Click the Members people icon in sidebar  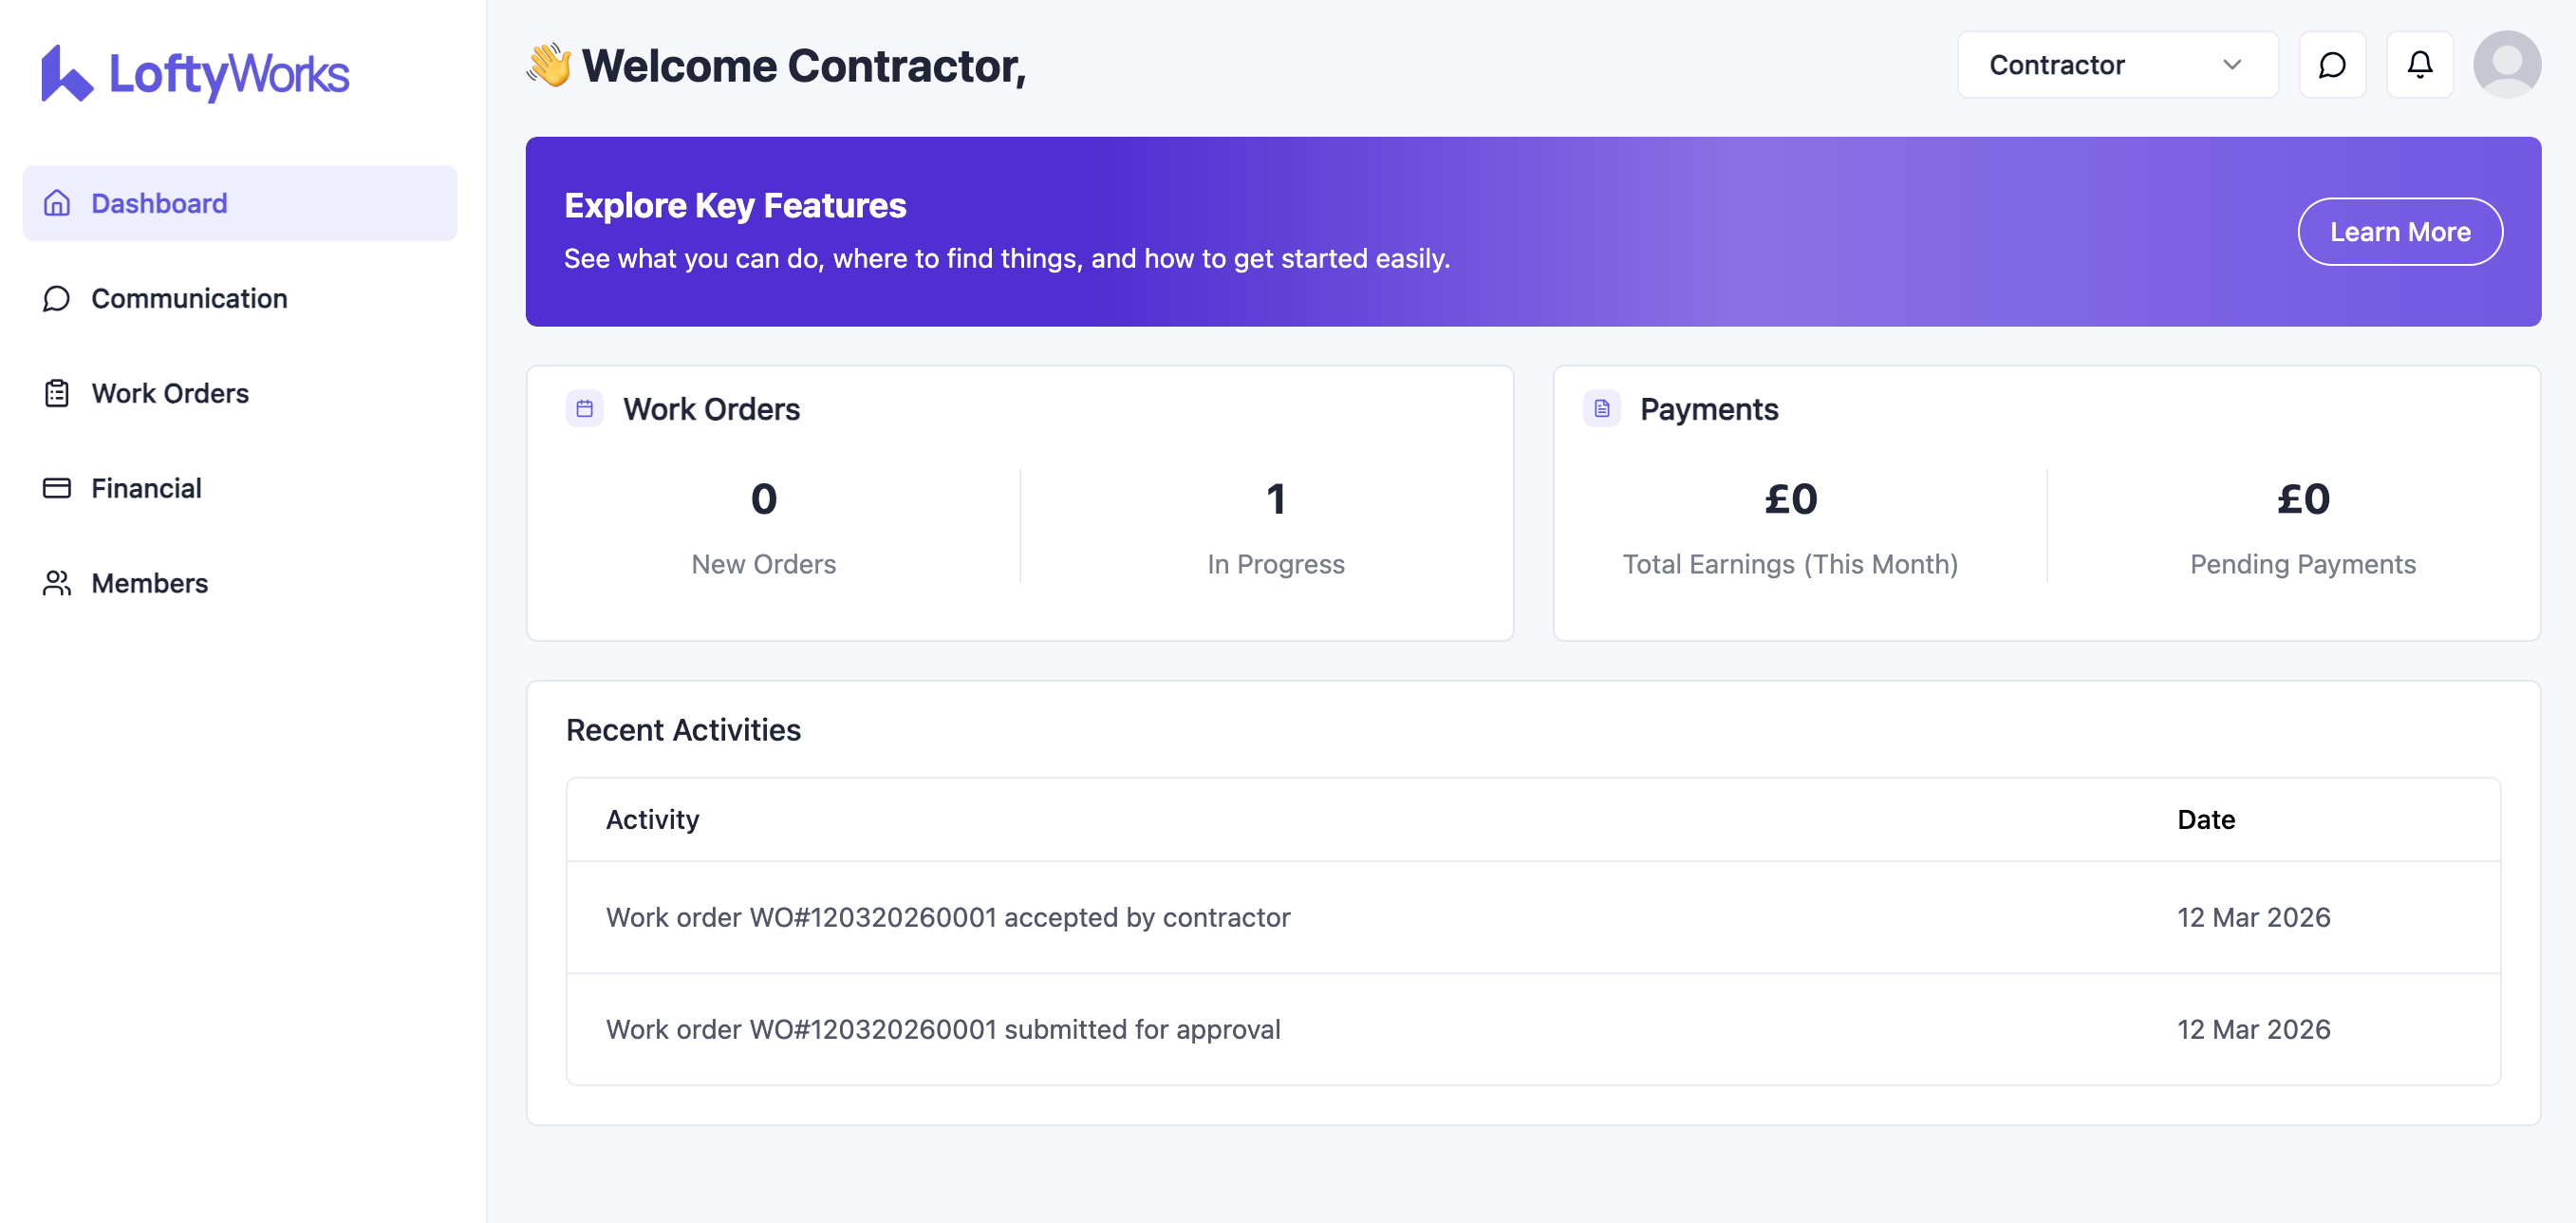click(x=57, y=583)
